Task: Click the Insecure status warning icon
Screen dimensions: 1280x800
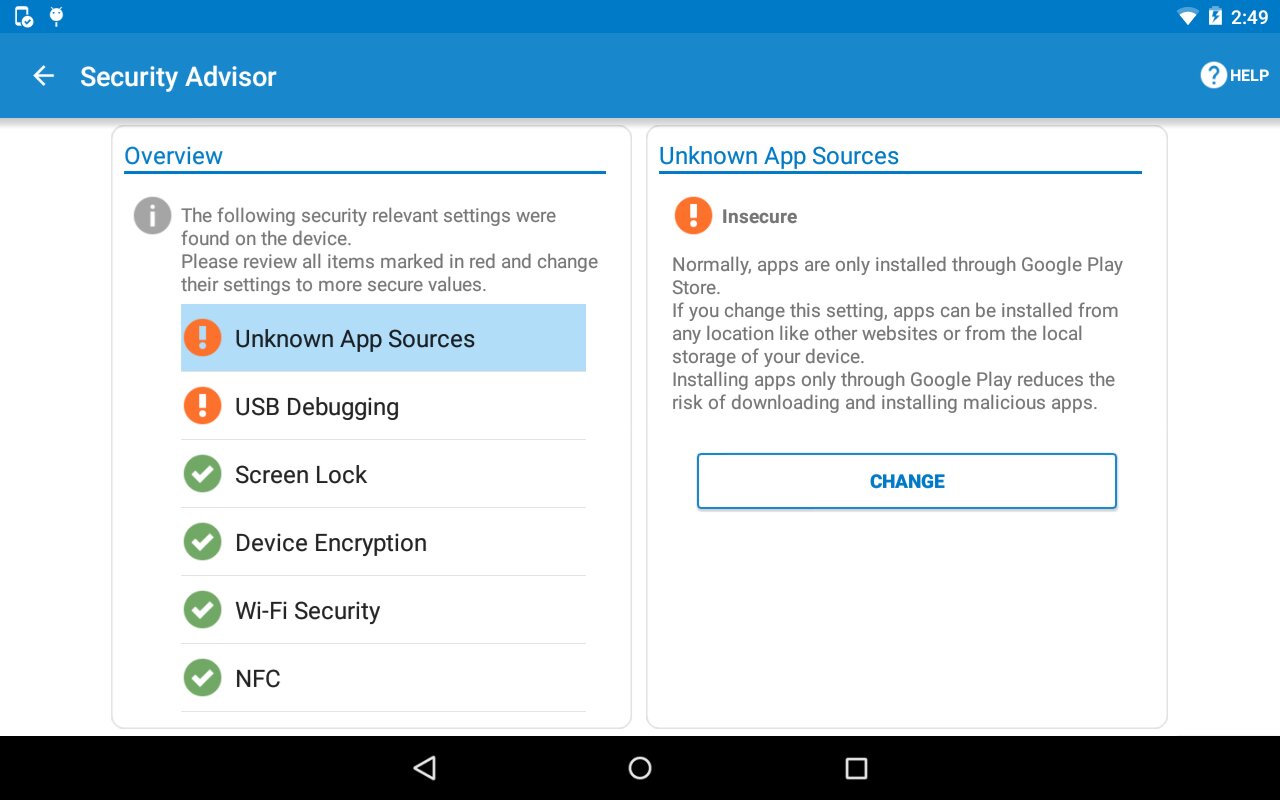Action: pyautogui.click(x=693, y=216)
